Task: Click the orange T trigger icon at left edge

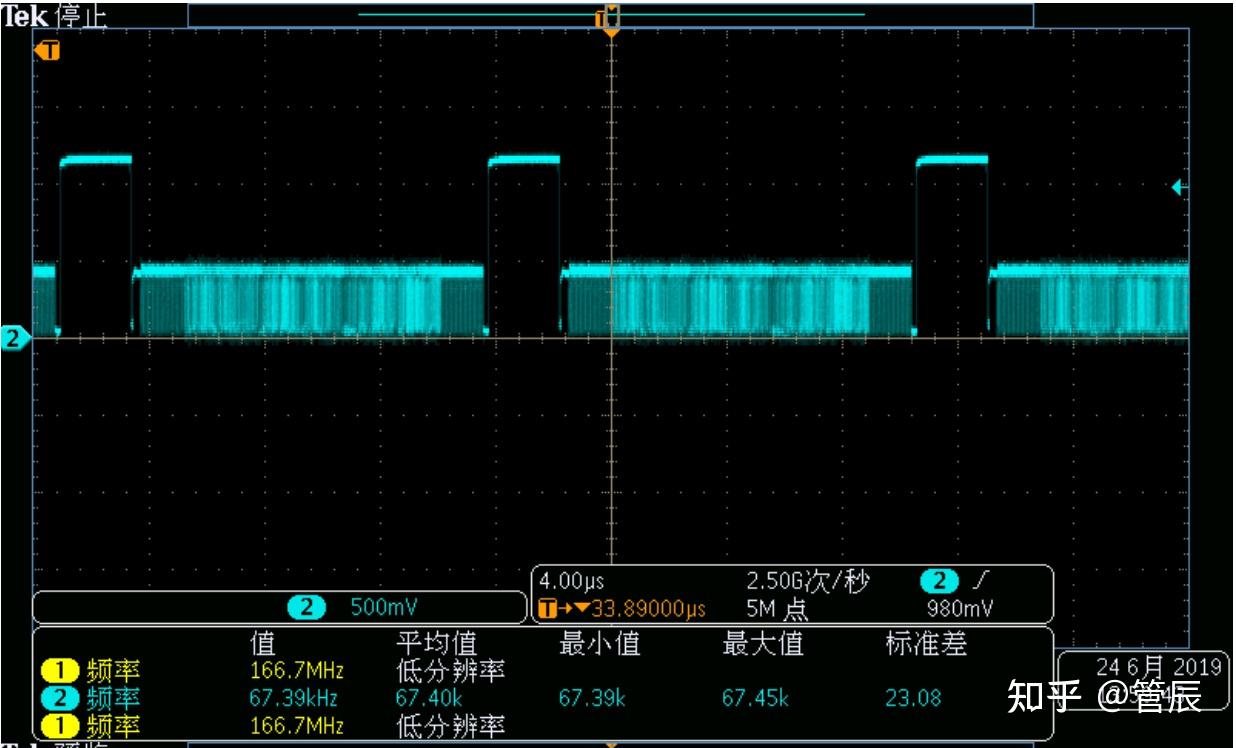Action: [48, 50]
